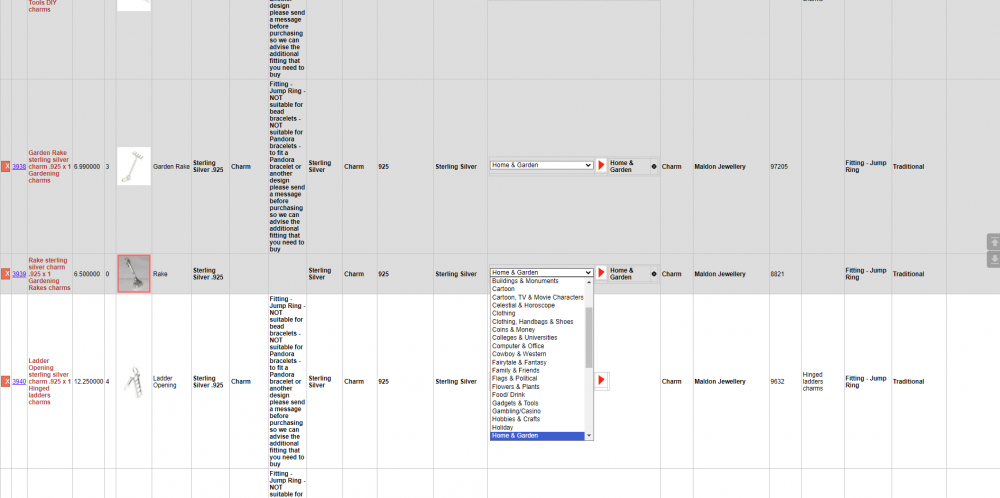Choose Cartoon, TV & Movie Characters option

click(x=538, y=297)
